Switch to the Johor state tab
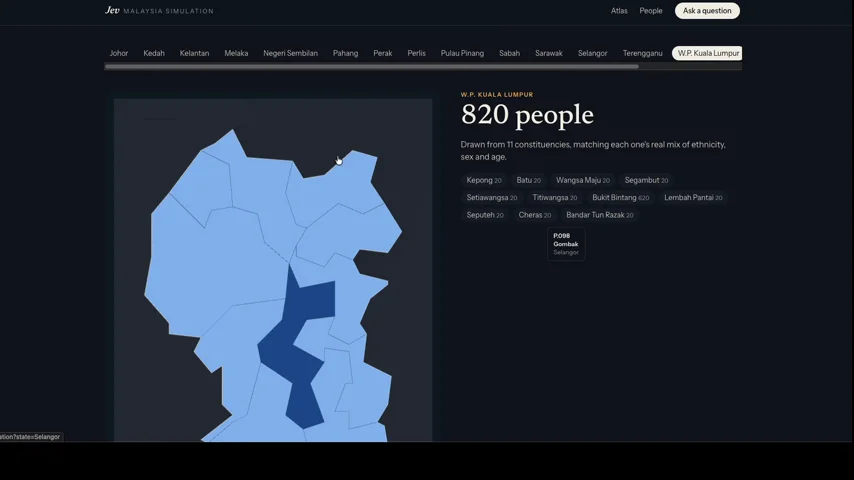 click(x=119, y=53)
